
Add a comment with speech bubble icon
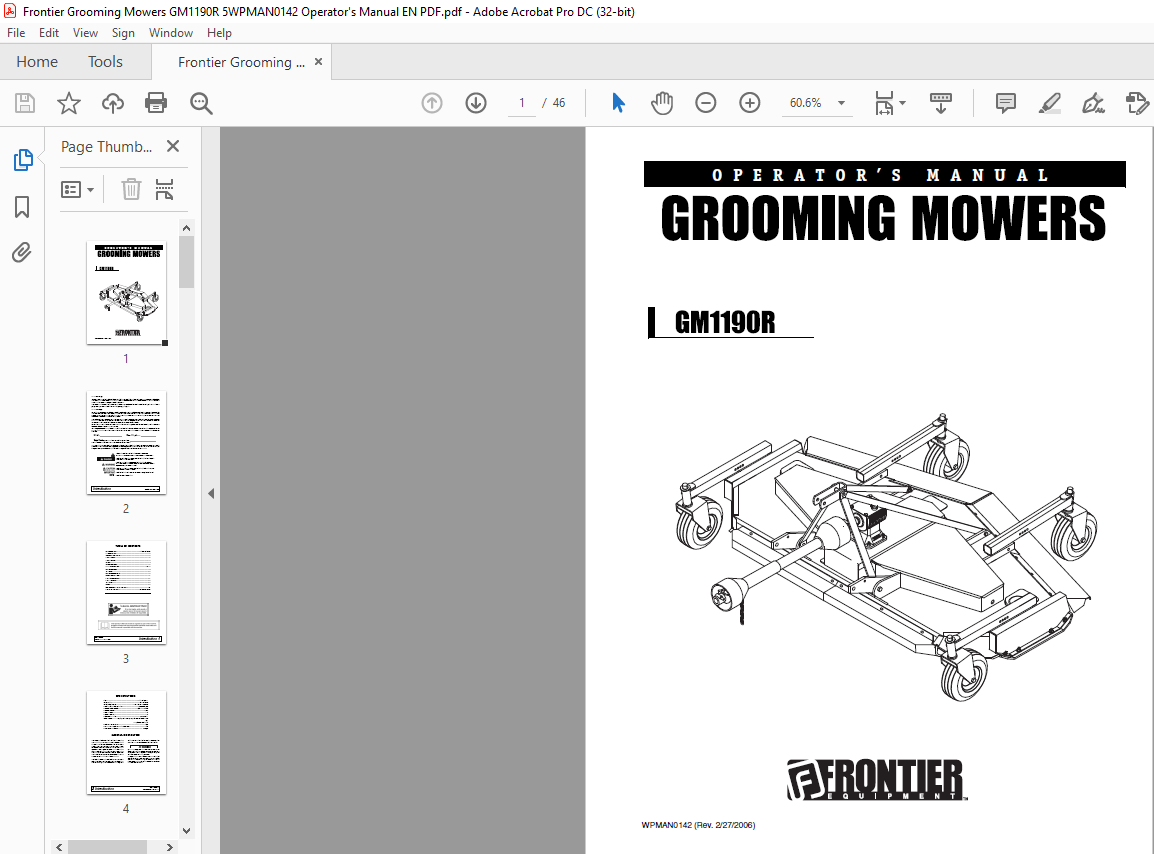(x=1005, y=103)
